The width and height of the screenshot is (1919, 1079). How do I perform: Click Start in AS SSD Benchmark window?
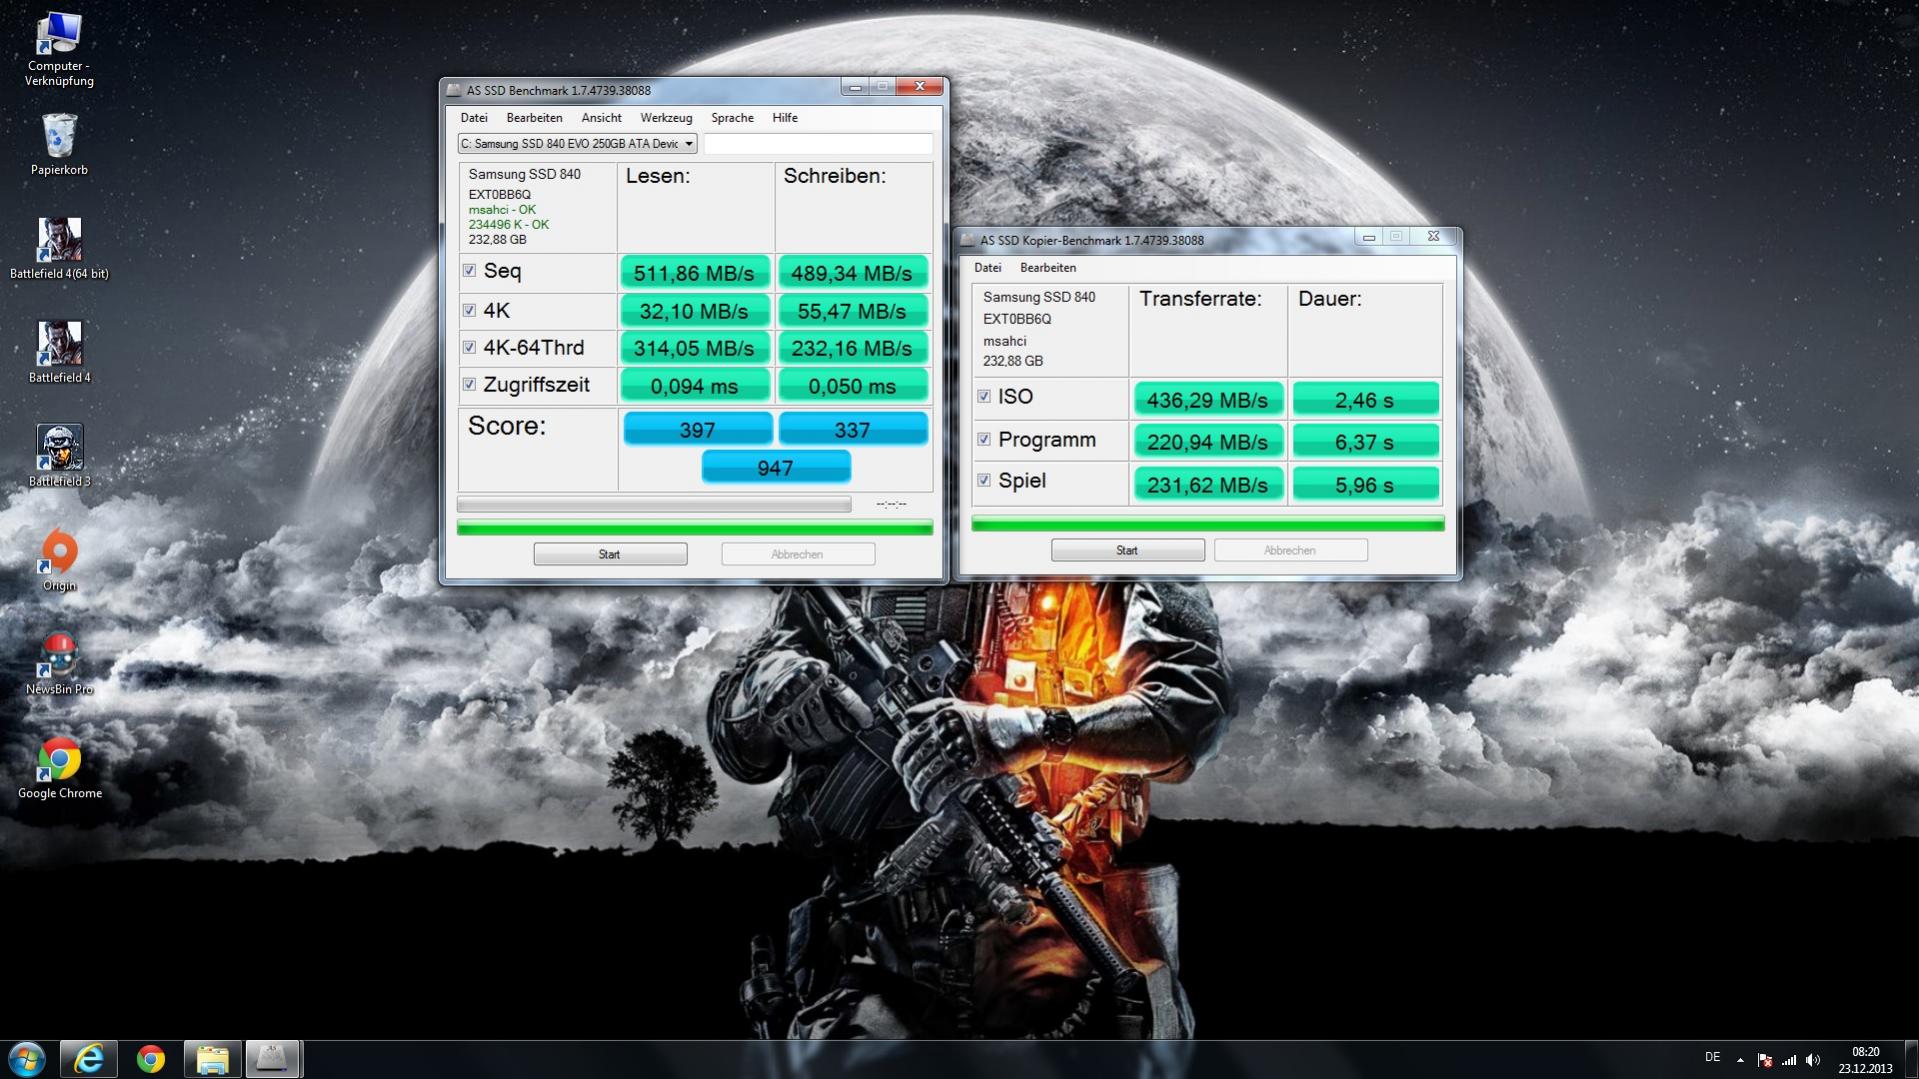point(610,554)
